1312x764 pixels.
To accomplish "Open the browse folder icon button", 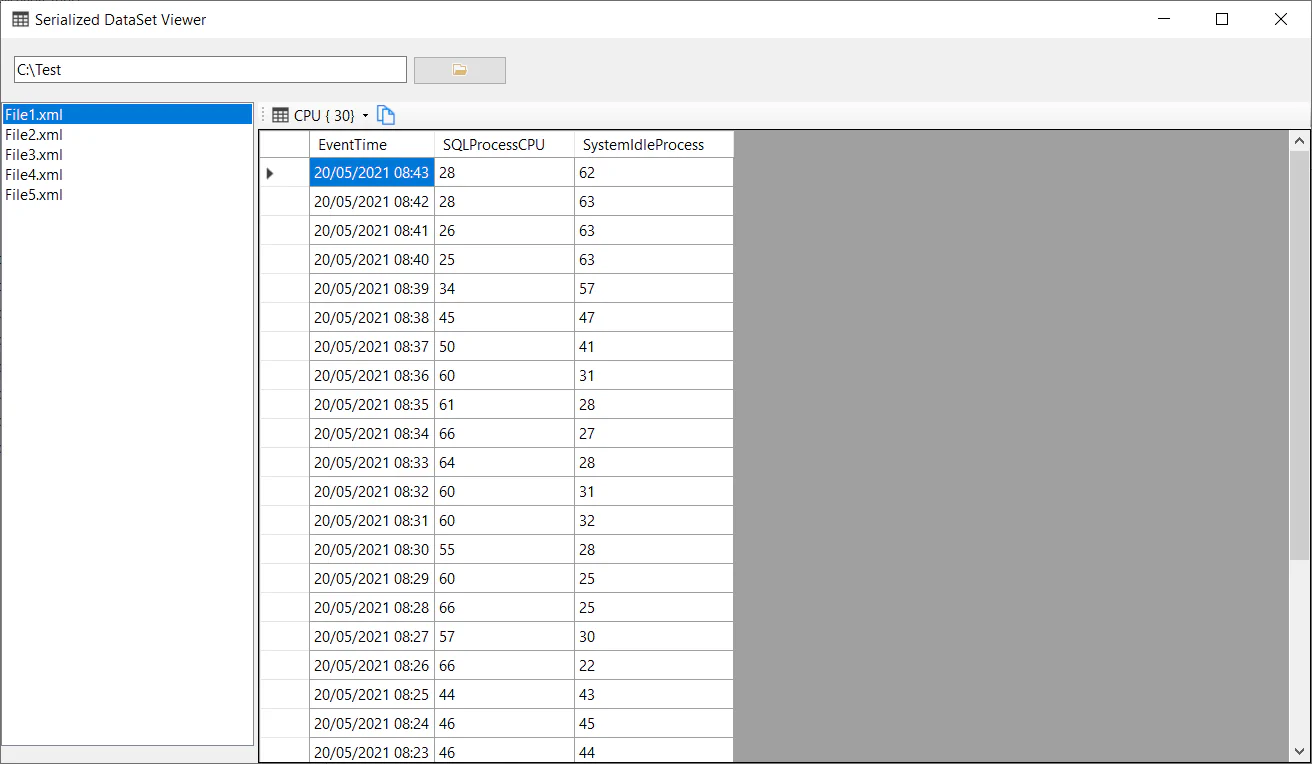I will [x=459, y=70].
